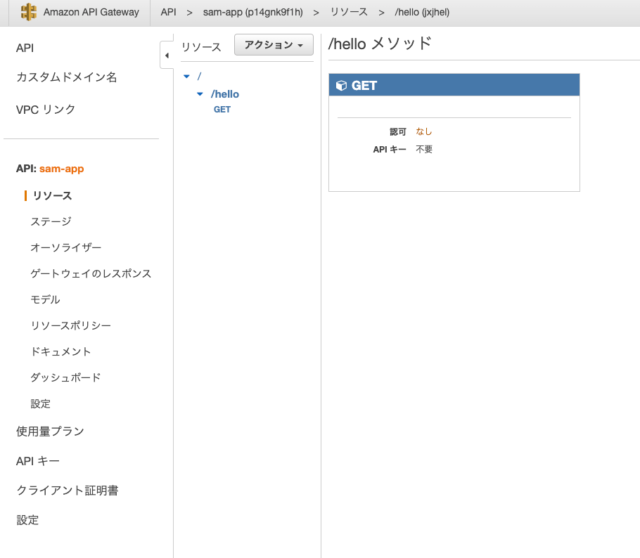
Task: Open ステージ in the sam-app menu
Action: coord(51,222)
